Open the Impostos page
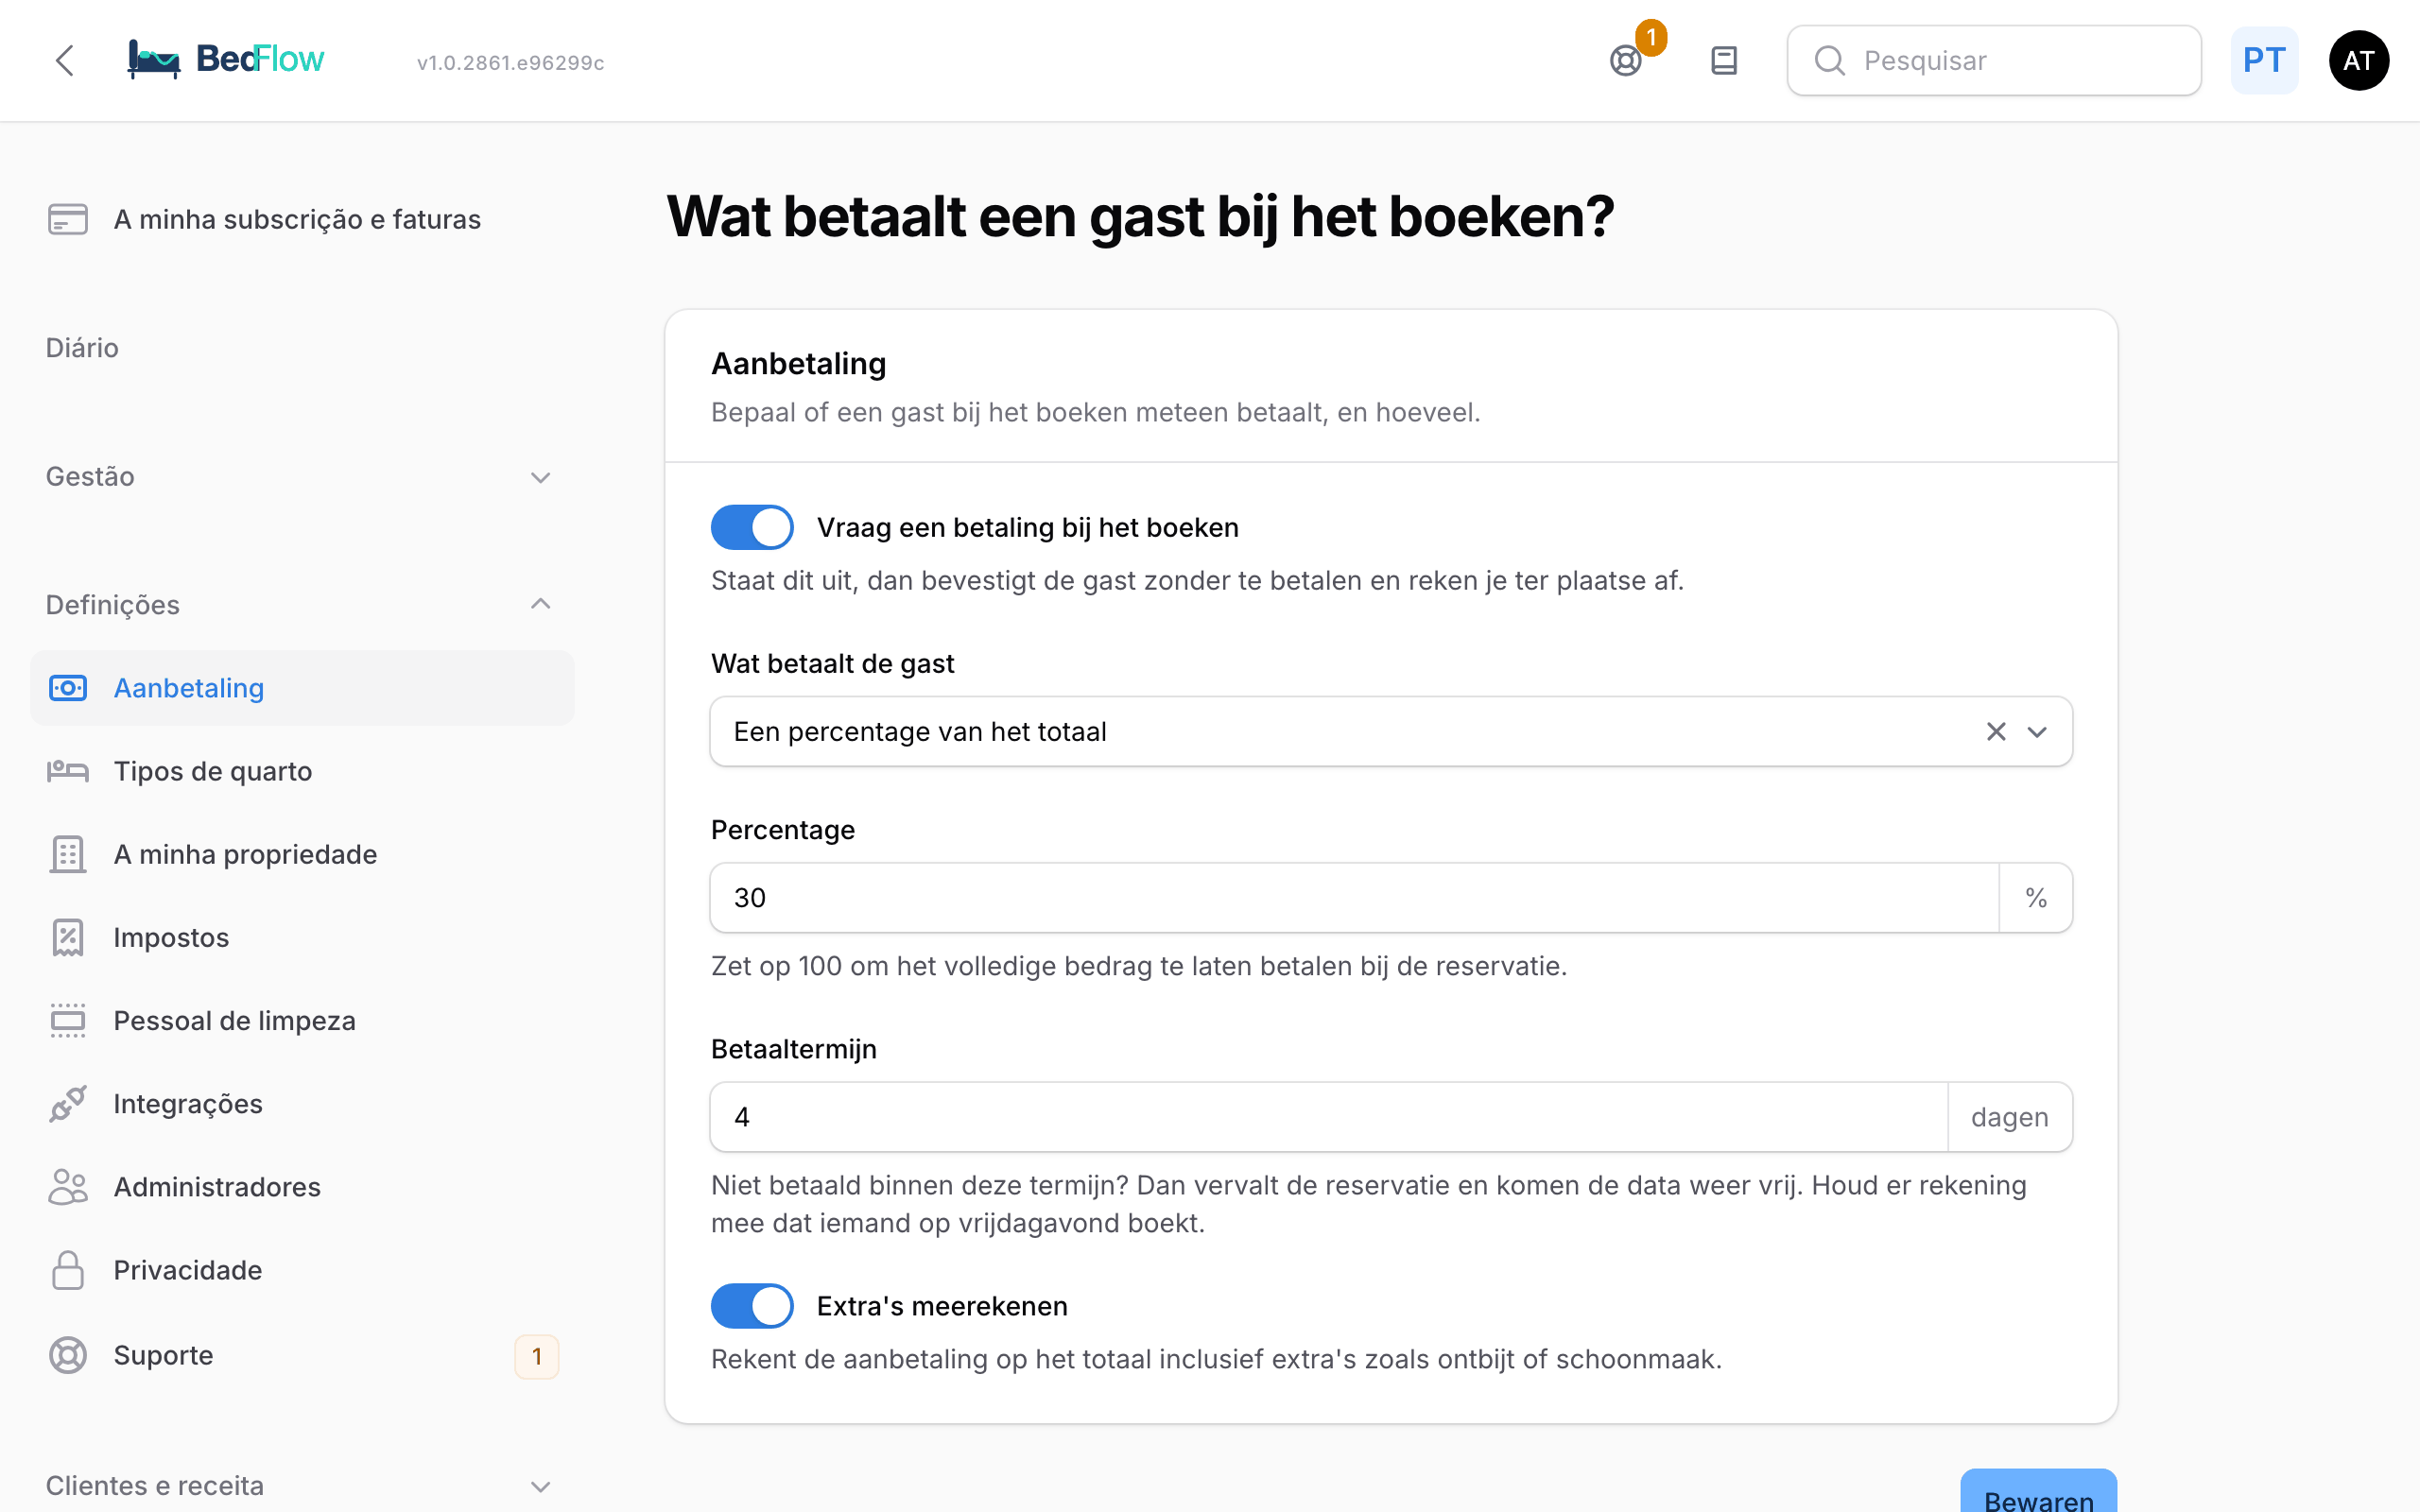 pyautogui.click(x=302, y=937)
